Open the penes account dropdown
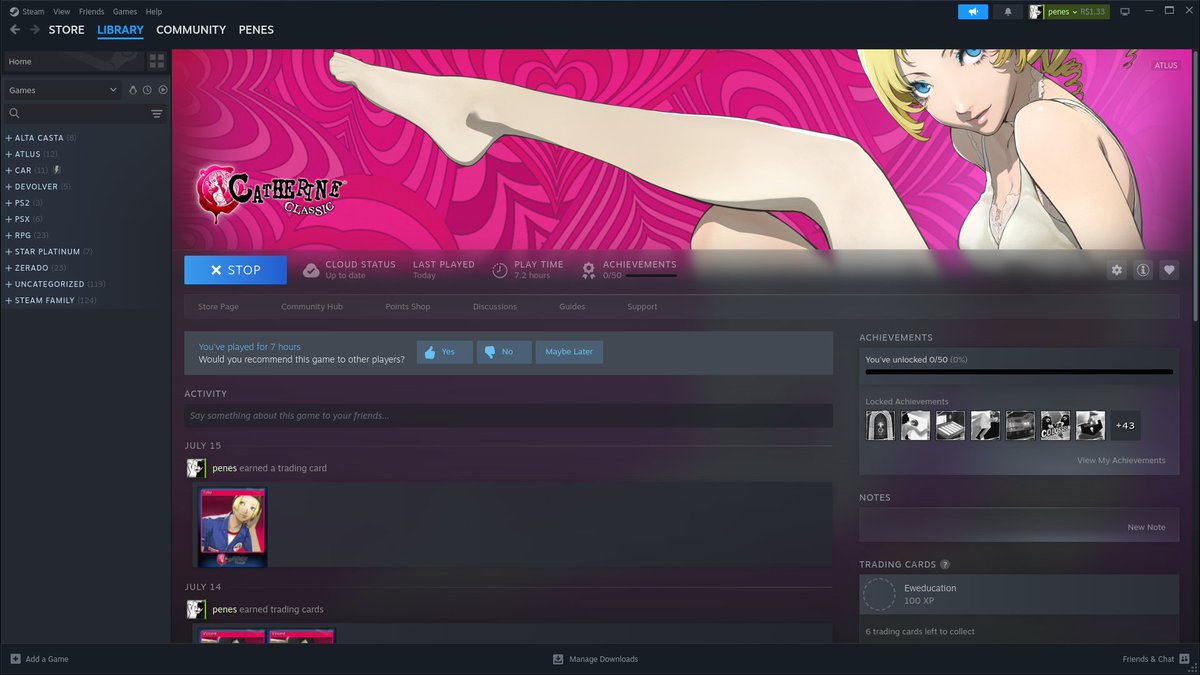 [x=1077, y=12]
